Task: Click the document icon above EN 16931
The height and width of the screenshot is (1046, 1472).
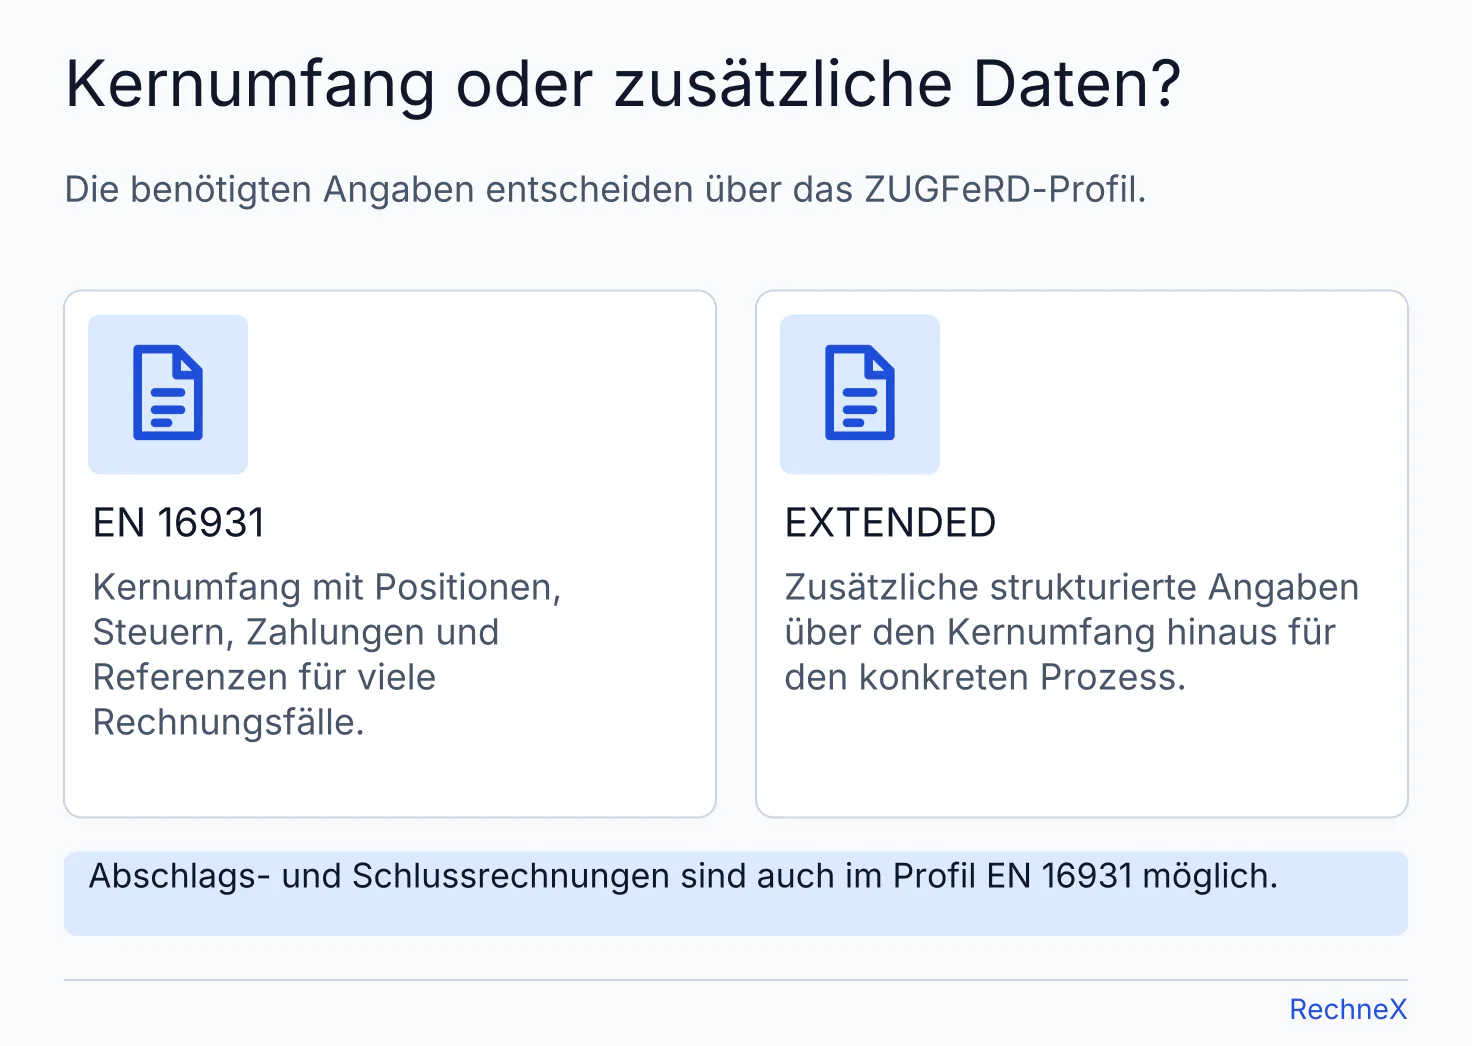Action: tap(168, 393)
